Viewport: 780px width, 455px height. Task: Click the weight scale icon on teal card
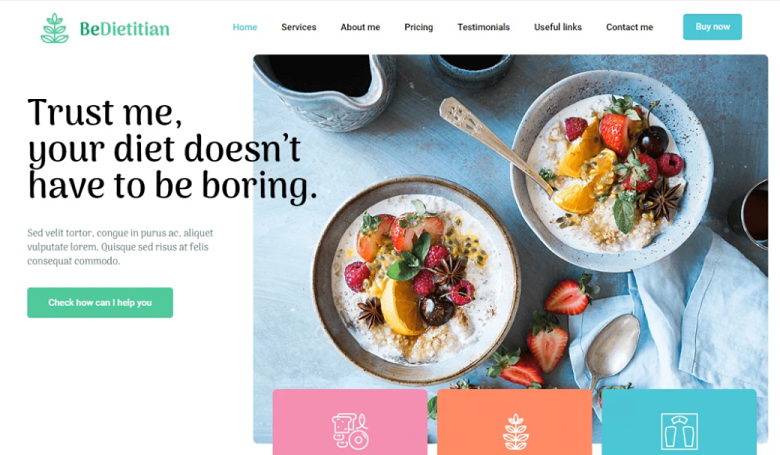(x=680, y=431)
